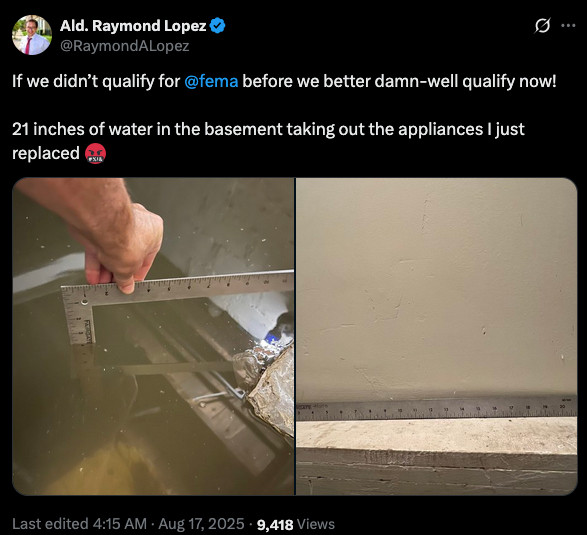
Task: Open the three-dot more options menu
Action: point(568,26)
